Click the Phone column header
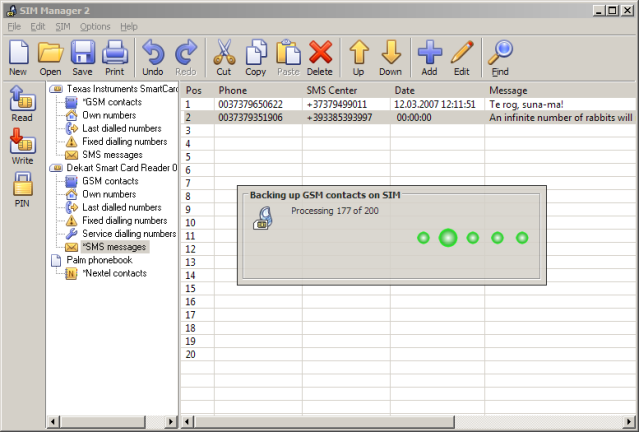 tap(258, 90)
